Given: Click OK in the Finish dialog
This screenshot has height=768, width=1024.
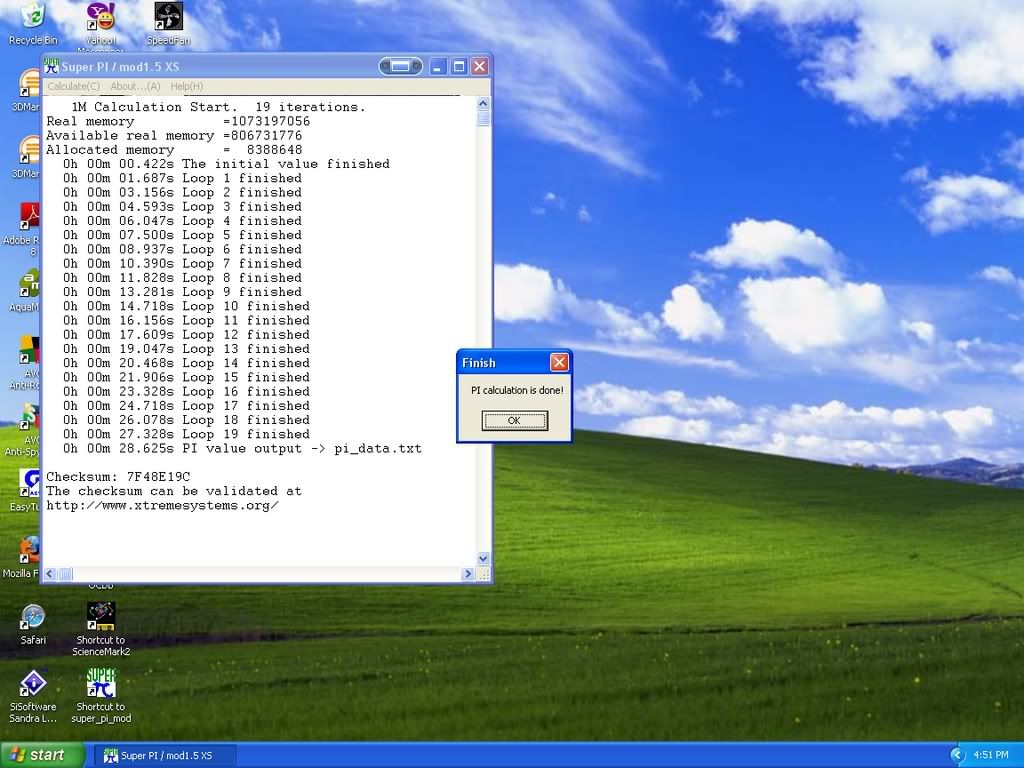Looking at the screenshot, I should pos(515,421).
